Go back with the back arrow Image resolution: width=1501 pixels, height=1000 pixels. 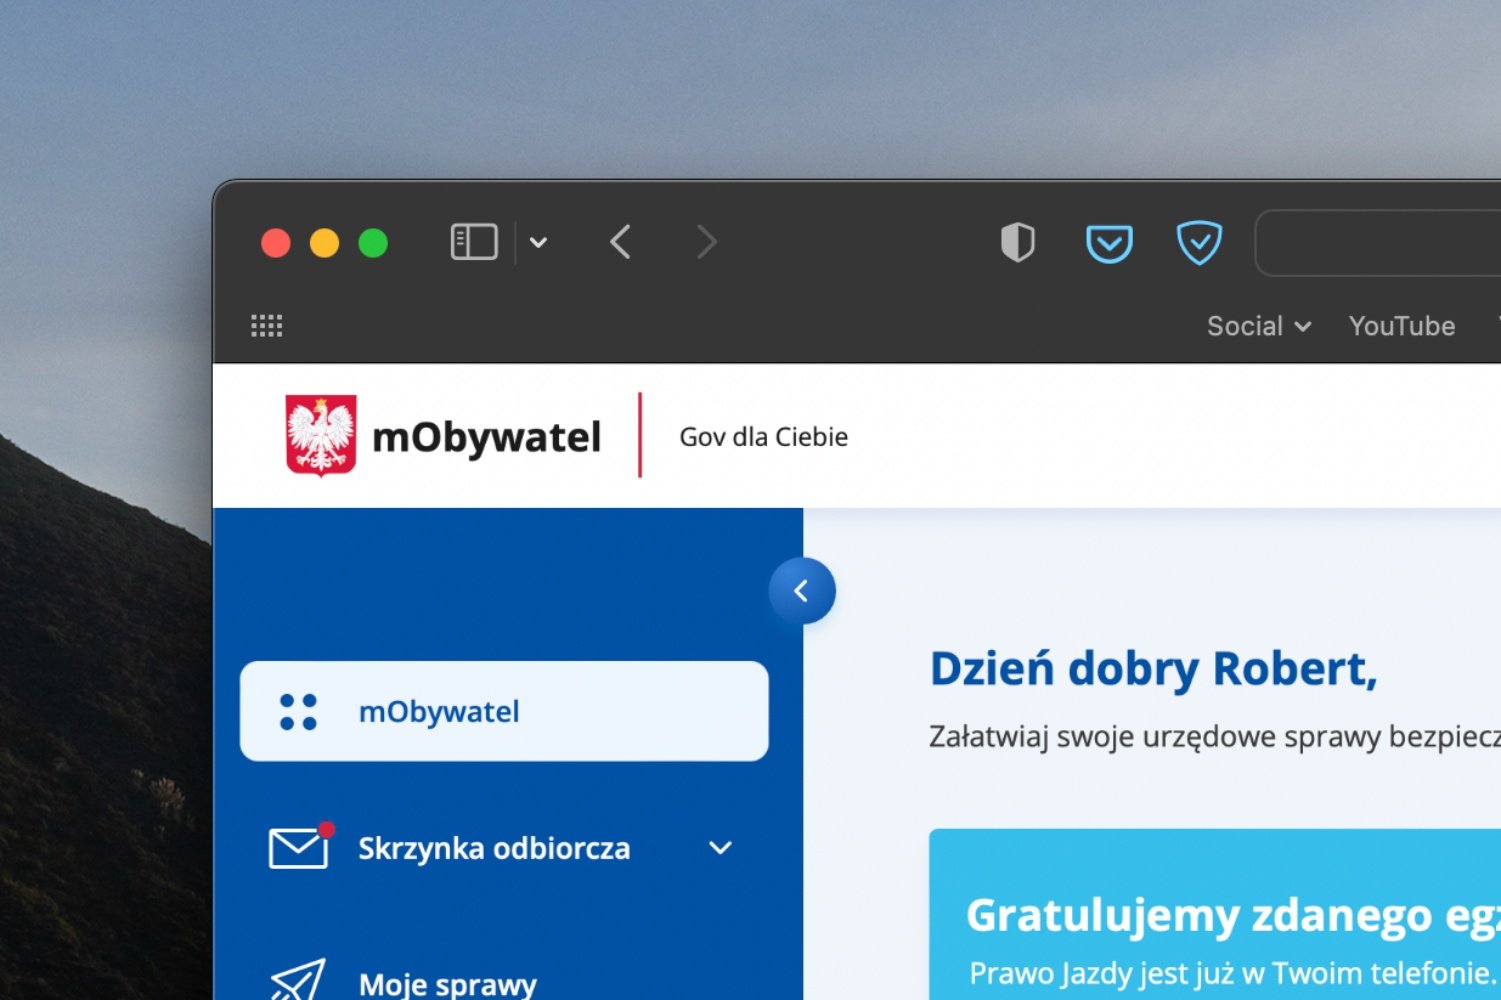pos(620,242)
